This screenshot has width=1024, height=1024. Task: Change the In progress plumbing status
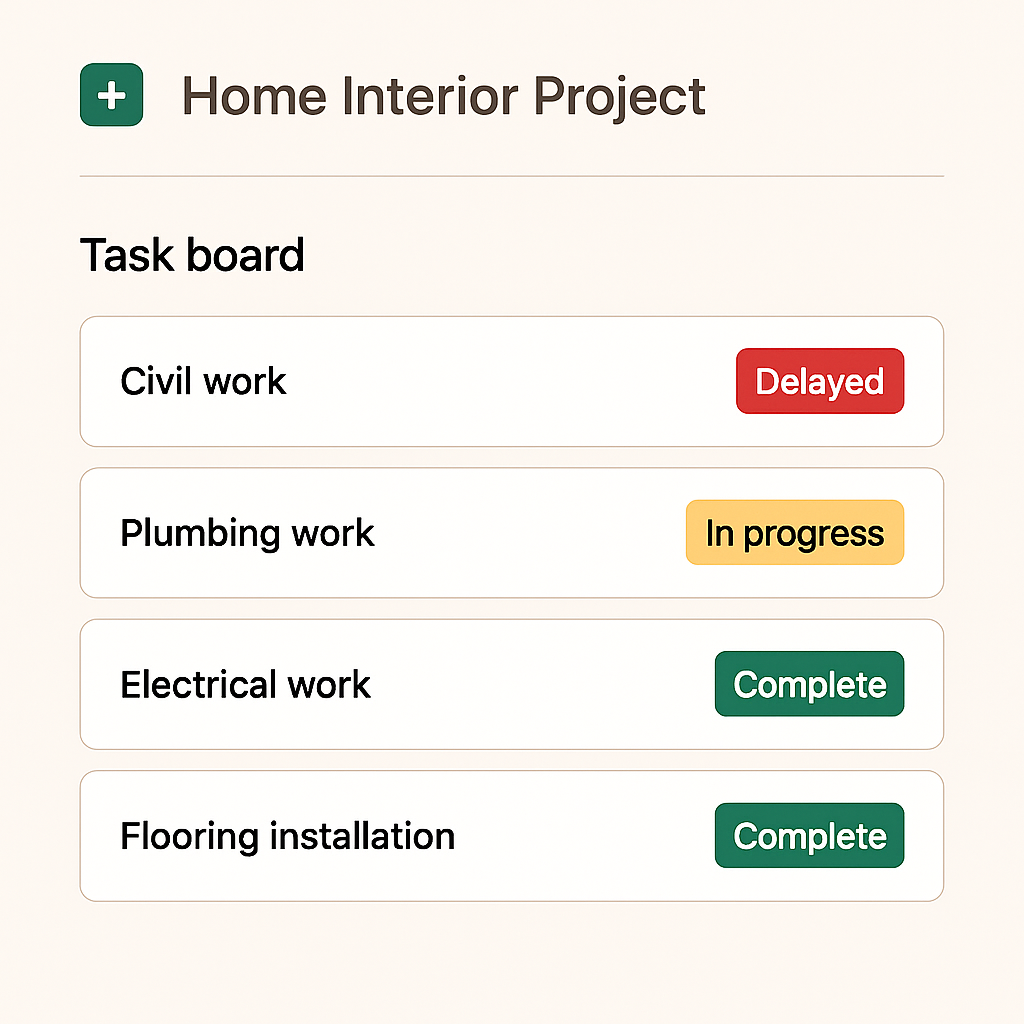795,532
